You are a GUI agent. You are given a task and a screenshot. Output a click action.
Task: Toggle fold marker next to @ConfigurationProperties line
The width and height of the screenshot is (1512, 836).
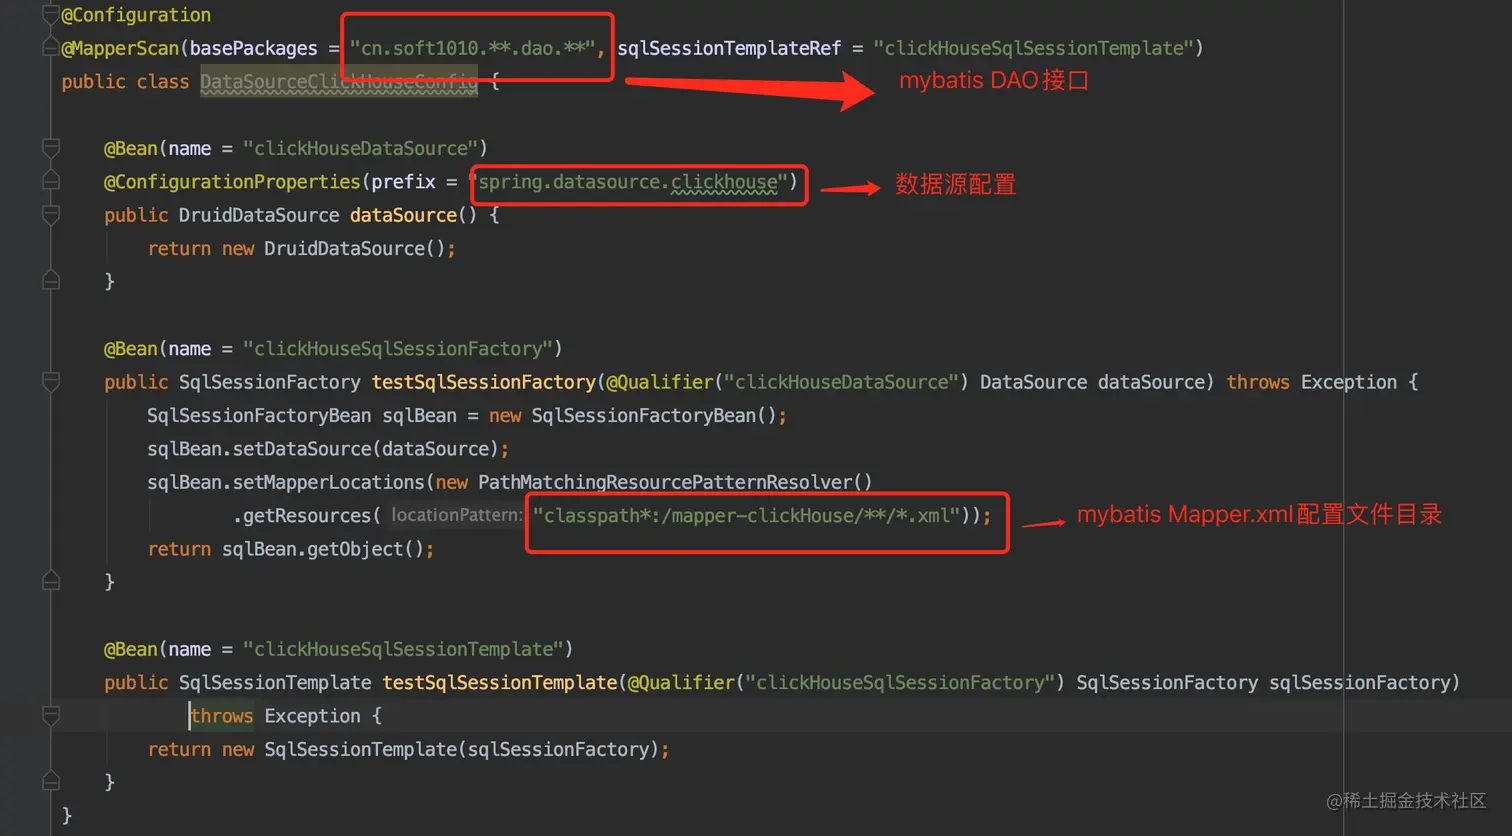coord(51,181)
